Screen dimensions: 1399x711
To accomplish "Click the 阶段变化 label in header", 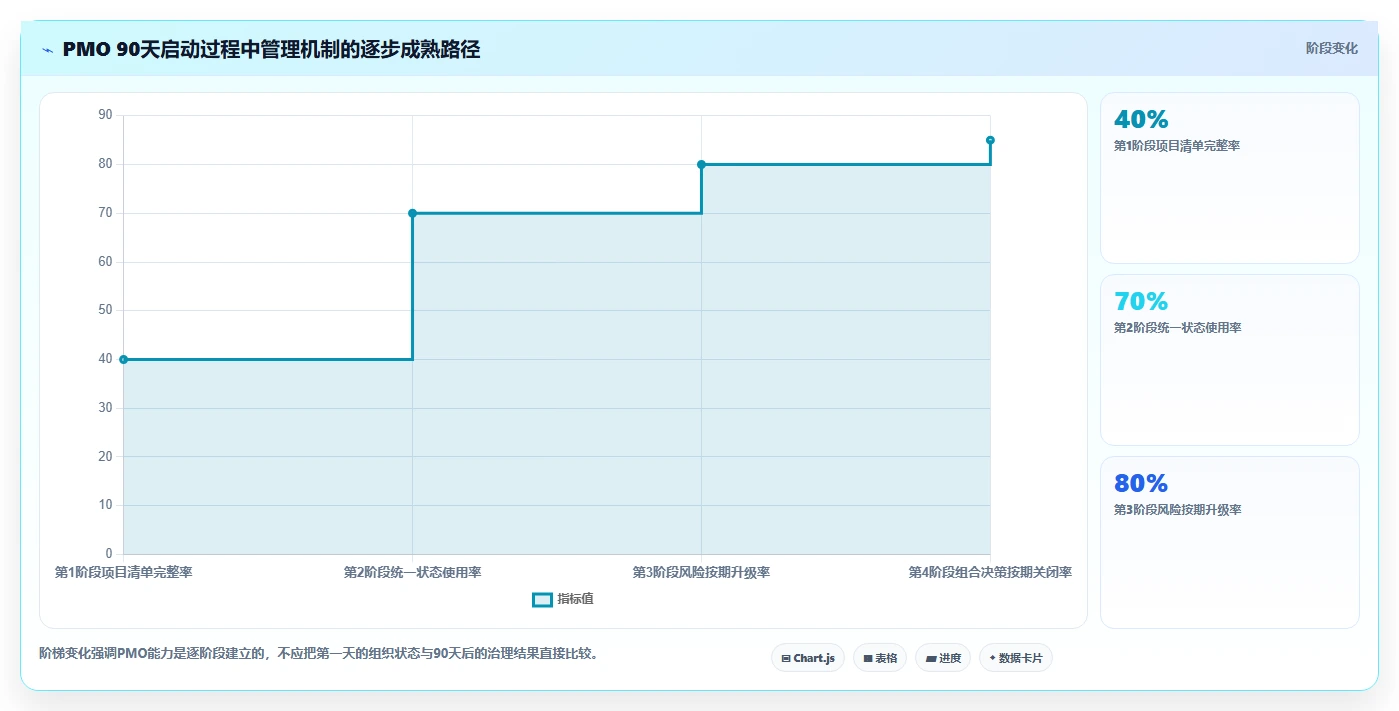I will (1331, 48).
